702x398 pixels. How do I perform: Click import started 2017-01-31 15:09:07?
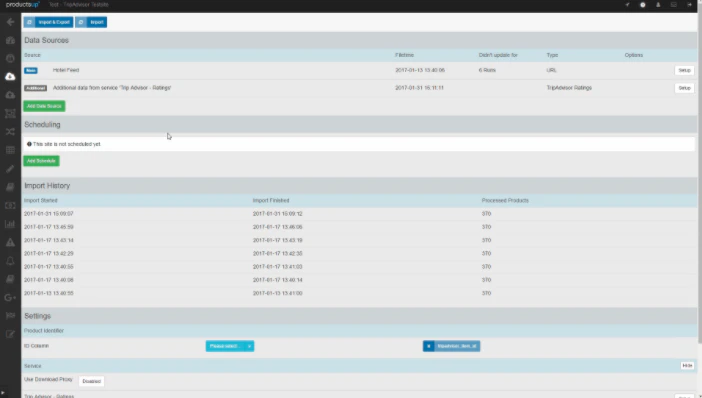coord(48,214)
